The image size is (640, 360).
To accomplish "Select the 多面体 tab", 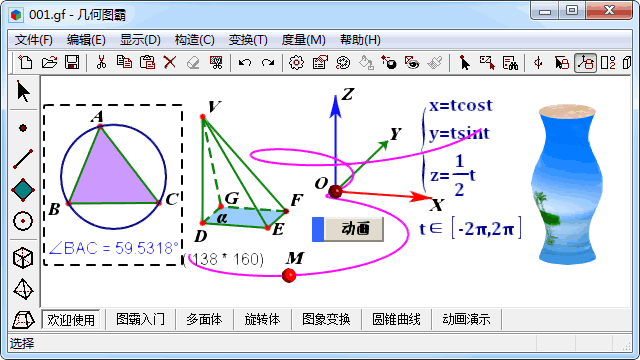I will [x=204, y=319].
